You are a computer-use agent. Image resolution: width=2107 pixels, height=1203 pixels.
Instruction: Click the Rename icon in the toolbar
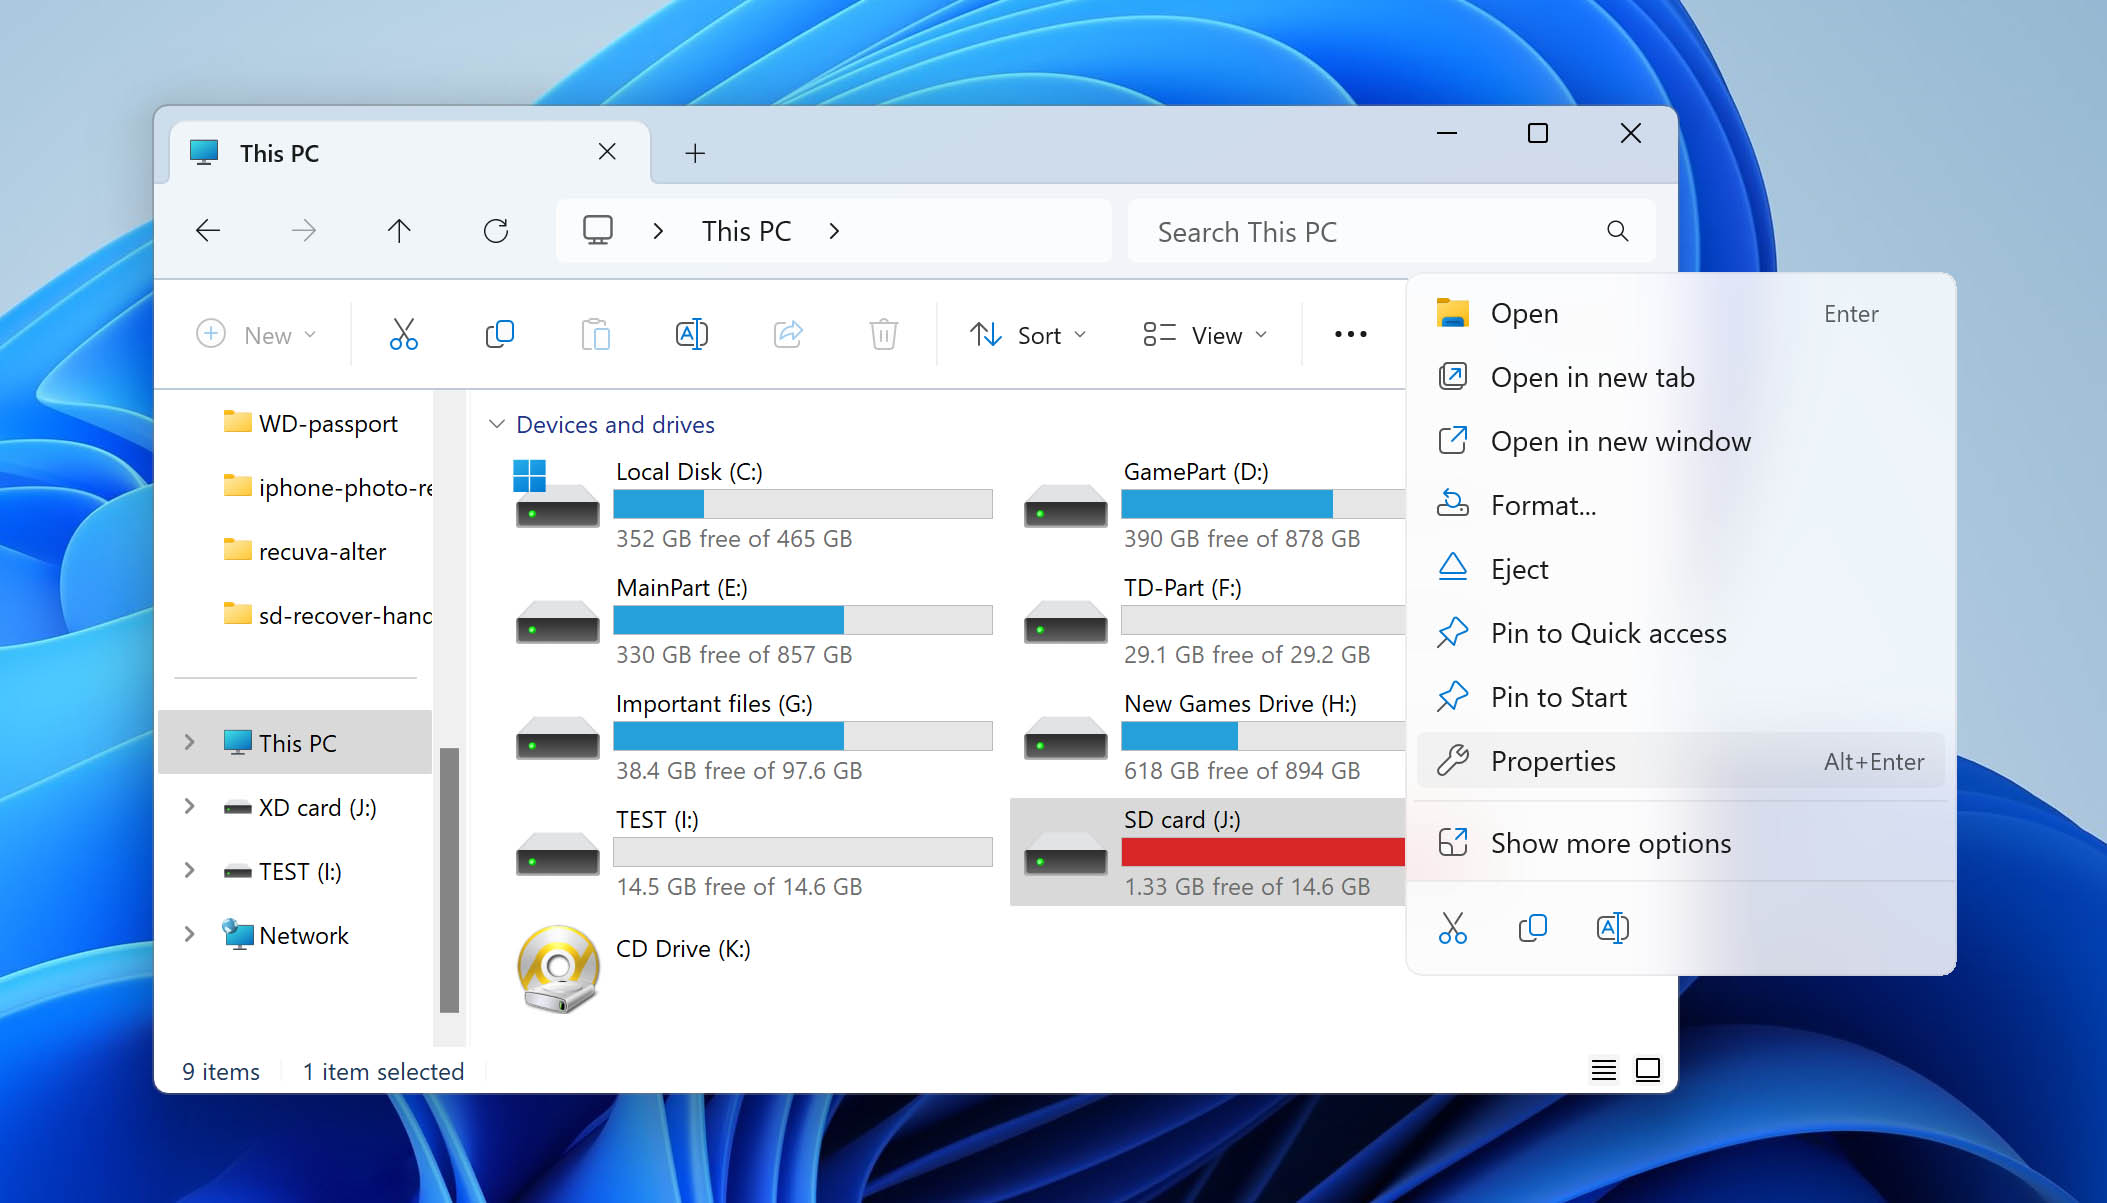[x=690, y=334]
